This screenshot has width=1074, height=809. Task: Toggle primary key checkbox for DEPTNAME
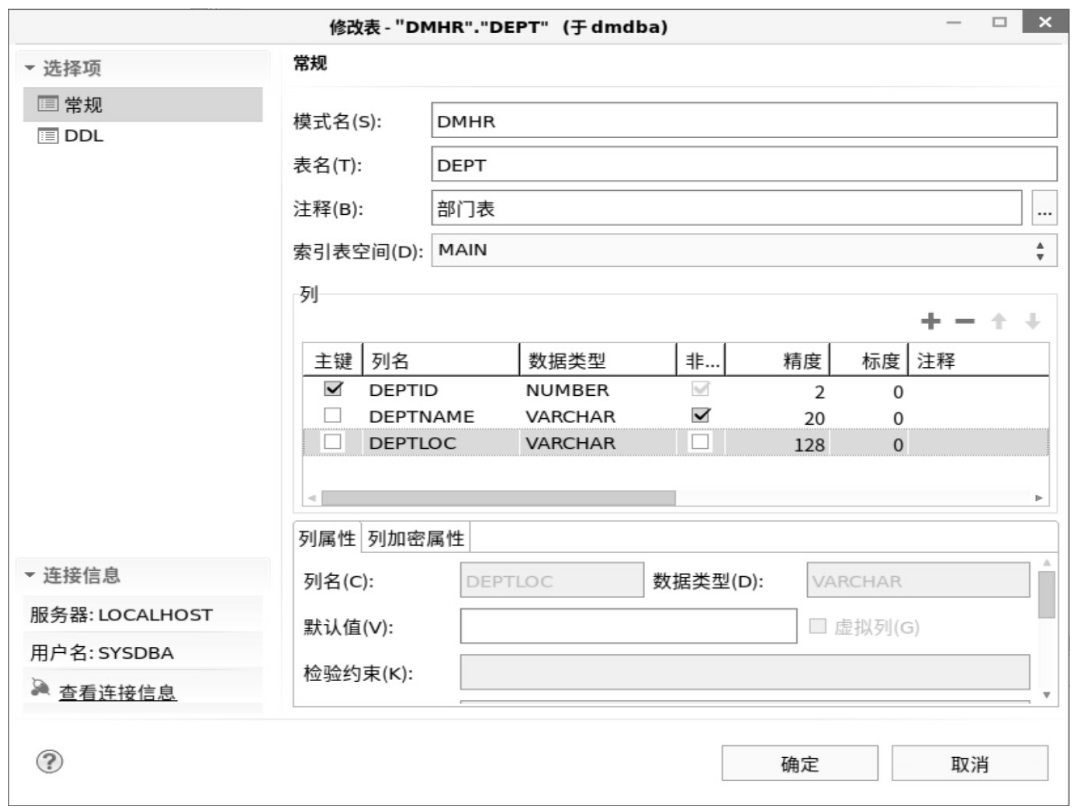tap(332, 416)
